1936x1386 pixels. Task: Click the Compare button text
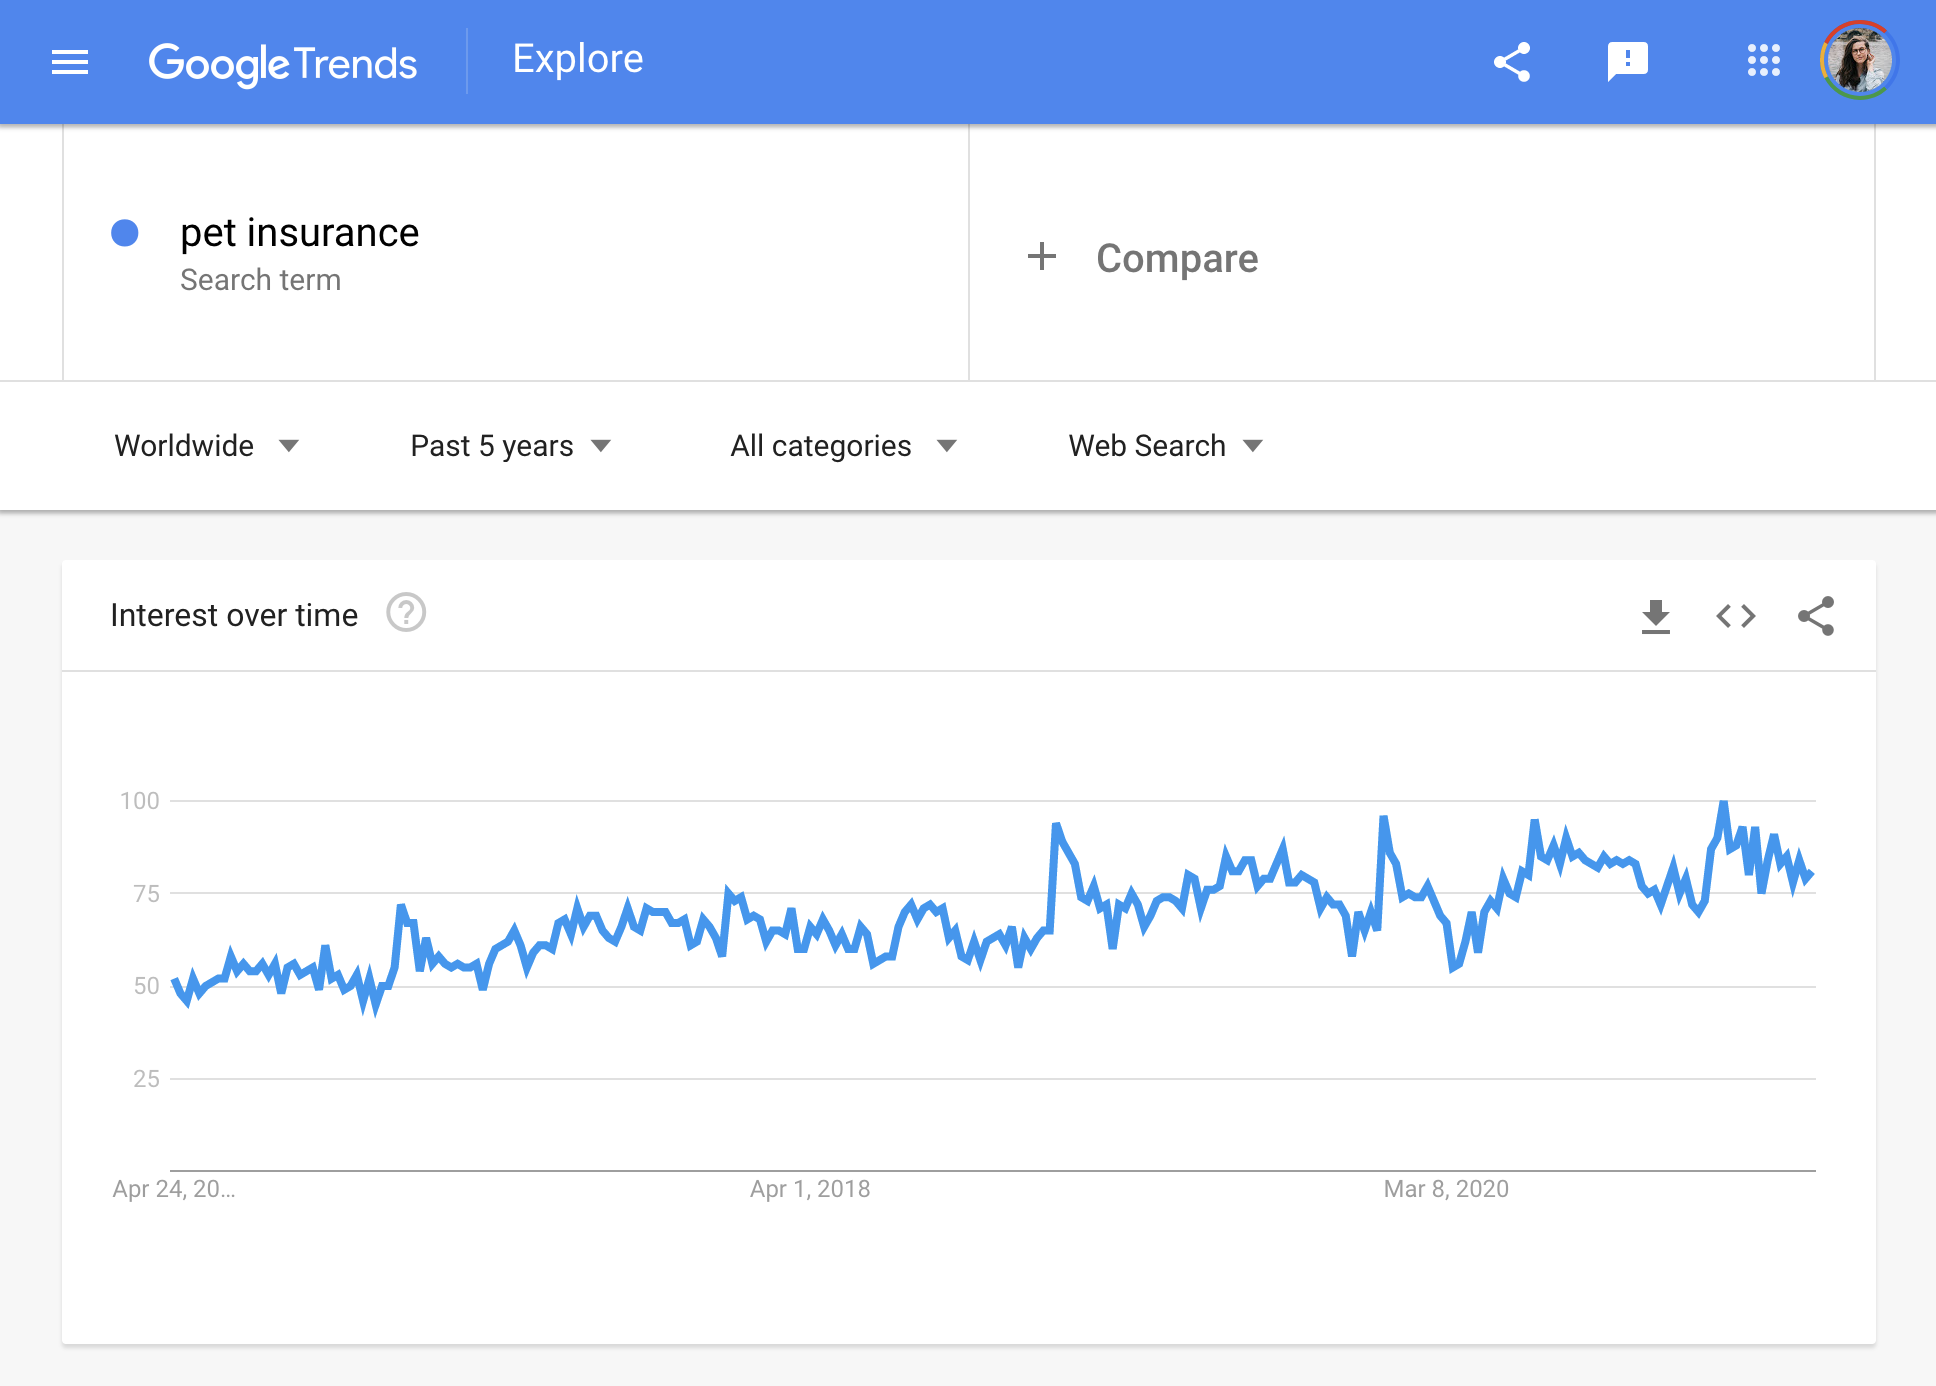pyautogui.click(x=1177, y=258)
